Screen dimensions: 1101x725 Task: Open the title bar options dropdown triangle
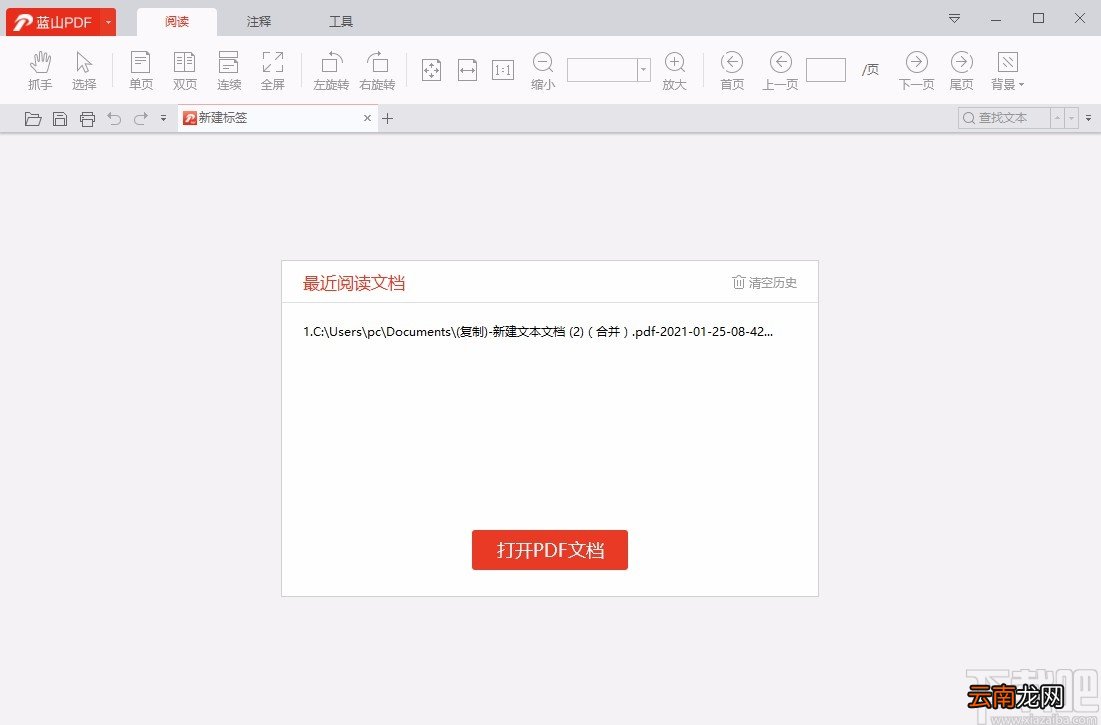tap(954, 19)
